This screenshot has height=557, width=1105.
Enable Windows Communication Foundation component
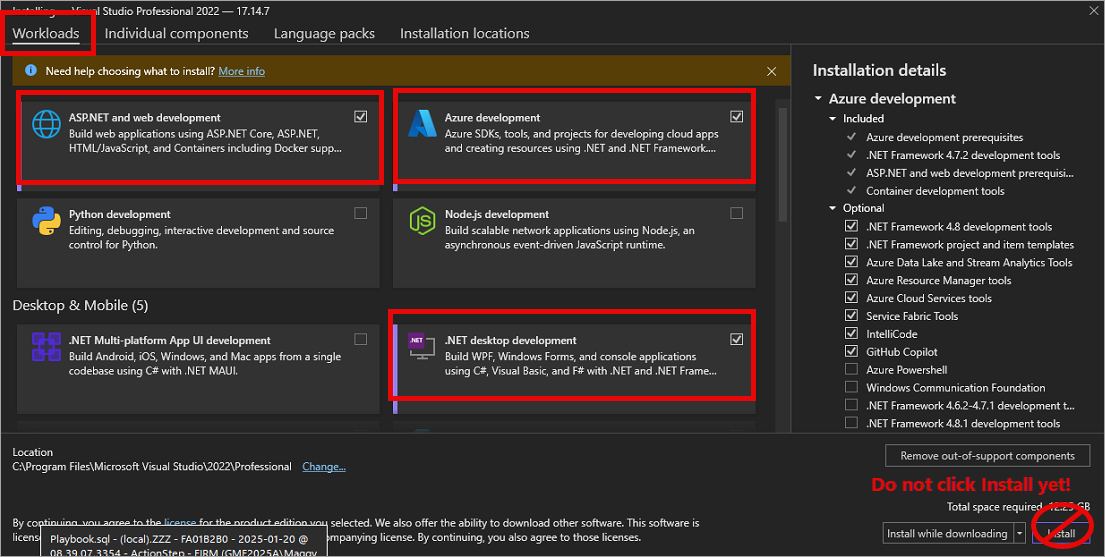tap(851, 387)
